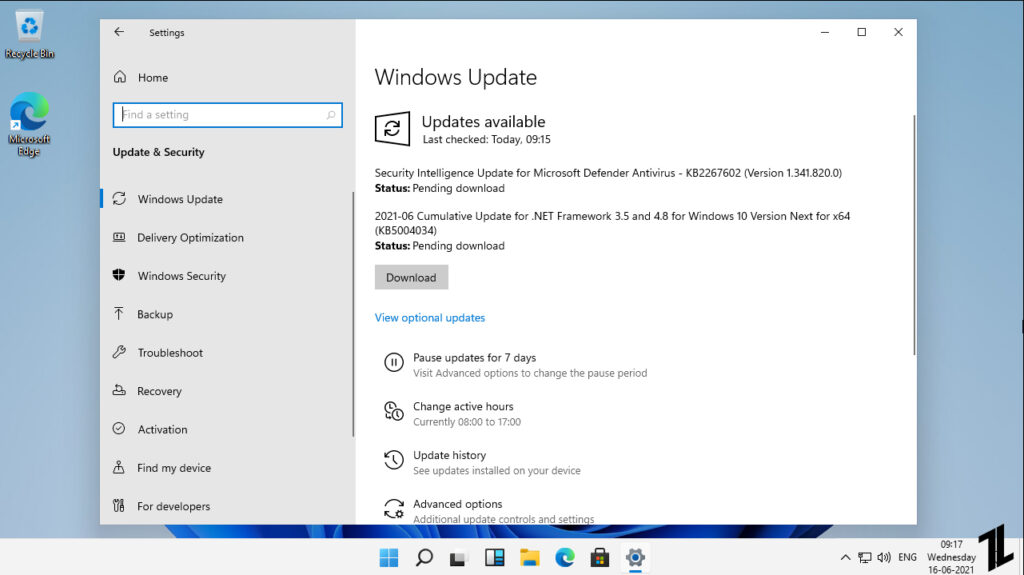1024x575 pixels.
Task: Click the Update history clock-arrow icon
Action: coord(394,459)
